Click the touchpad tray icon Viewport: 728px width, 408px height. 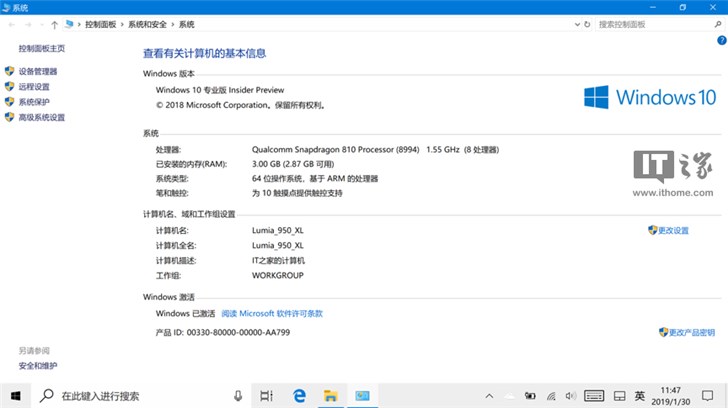619,396
